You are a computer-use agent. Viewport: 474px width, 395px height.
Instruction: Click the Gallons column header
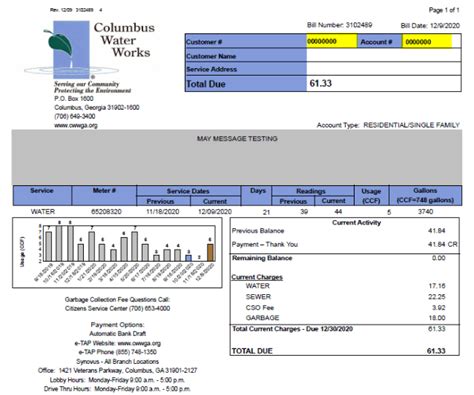coord(425,195)
